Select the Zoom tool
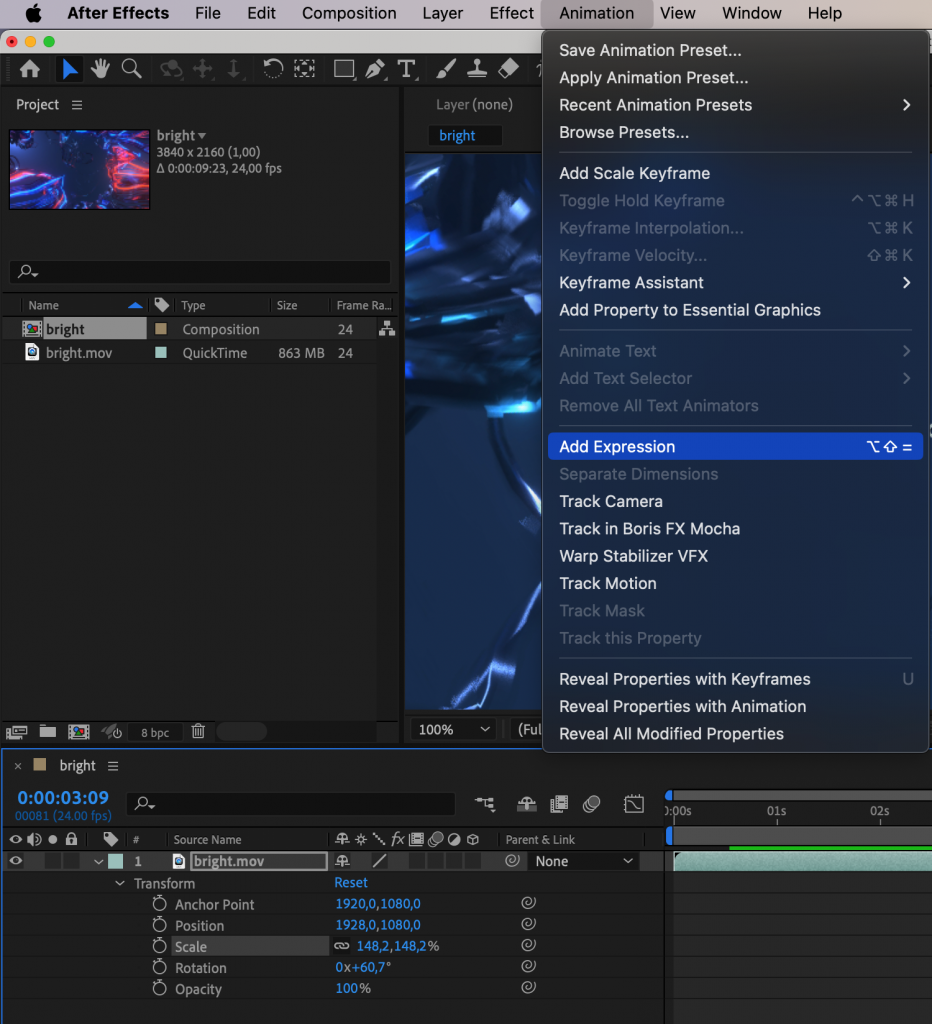Image resolution: width=932 pixels, height=1024 pixels. 131,69
